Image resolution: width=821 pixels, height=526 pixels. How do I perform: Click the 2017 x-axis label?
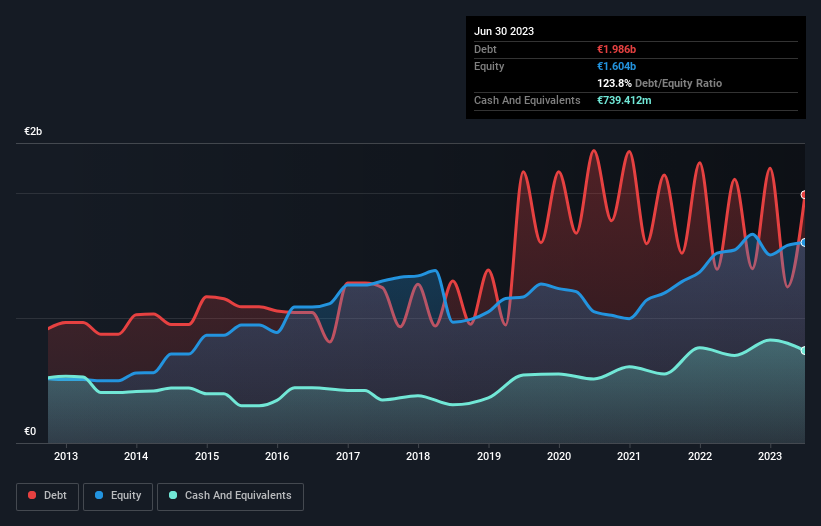pos(348,456)
